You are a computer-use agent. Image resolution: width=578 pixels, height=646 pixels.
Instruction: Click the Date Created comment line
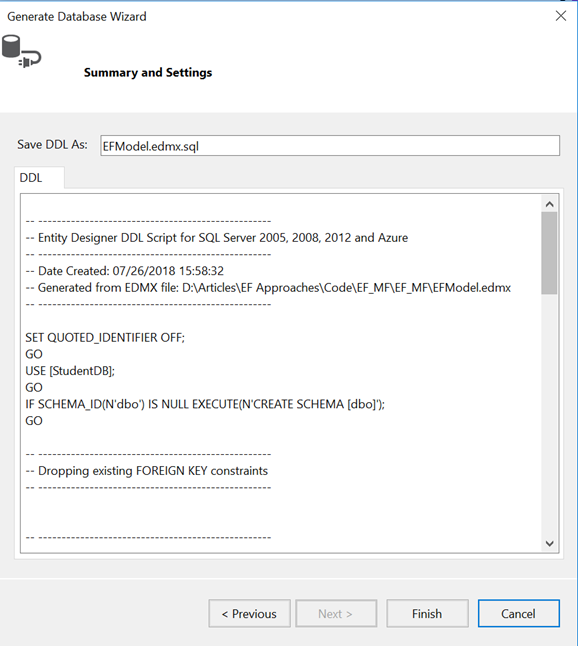125,271
